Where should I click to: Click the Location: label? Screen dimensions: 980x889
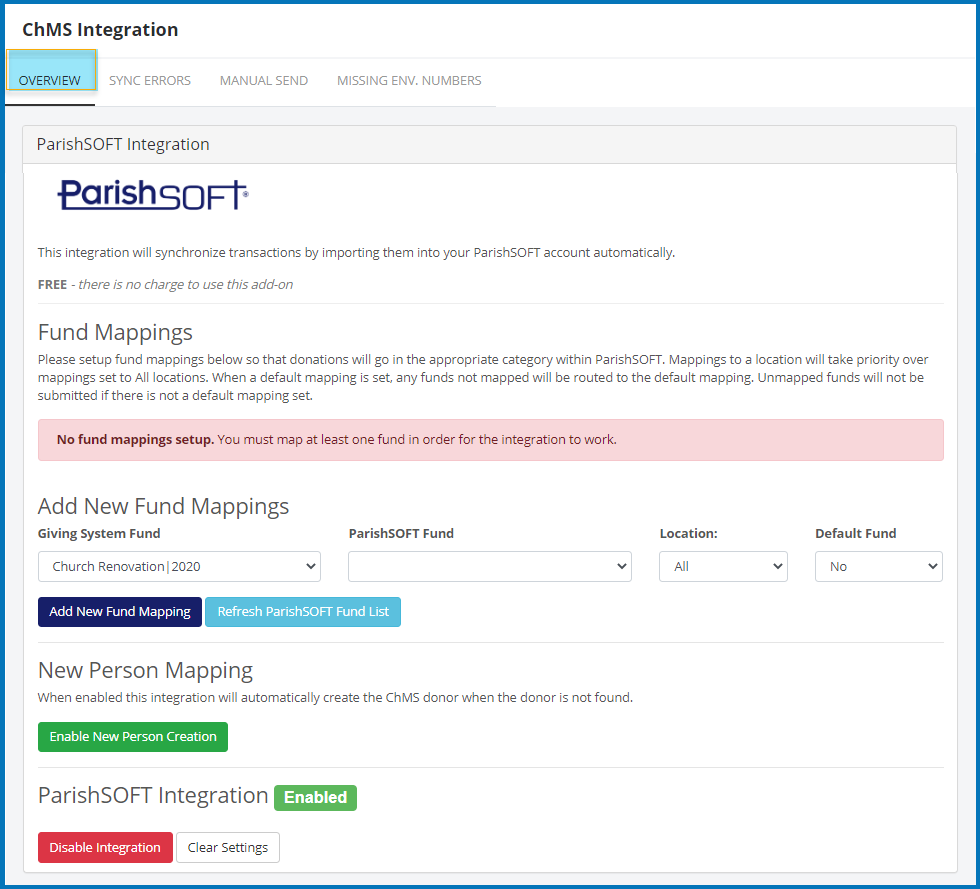tap(689, 533)
